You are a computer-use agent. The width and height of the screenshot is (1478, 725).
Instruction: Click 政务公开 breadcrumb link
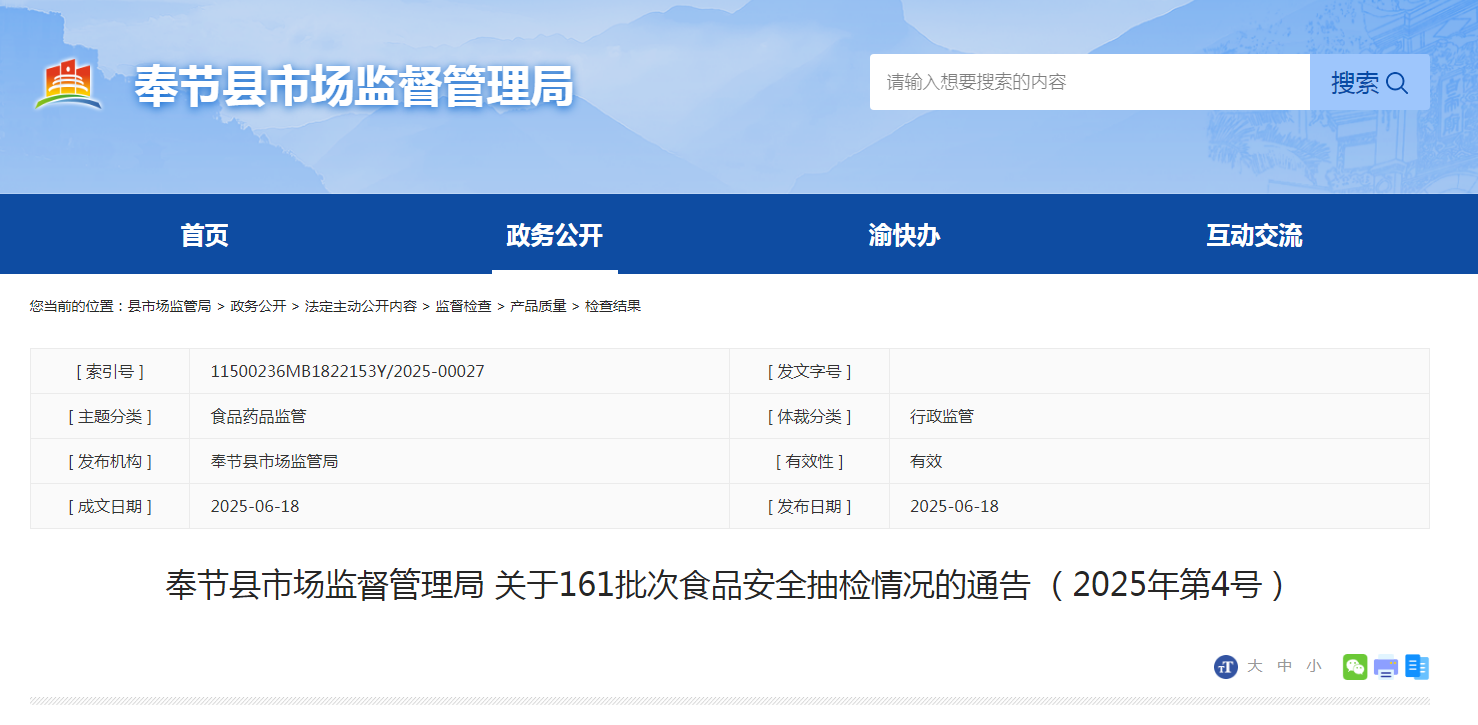click(258, 306)
